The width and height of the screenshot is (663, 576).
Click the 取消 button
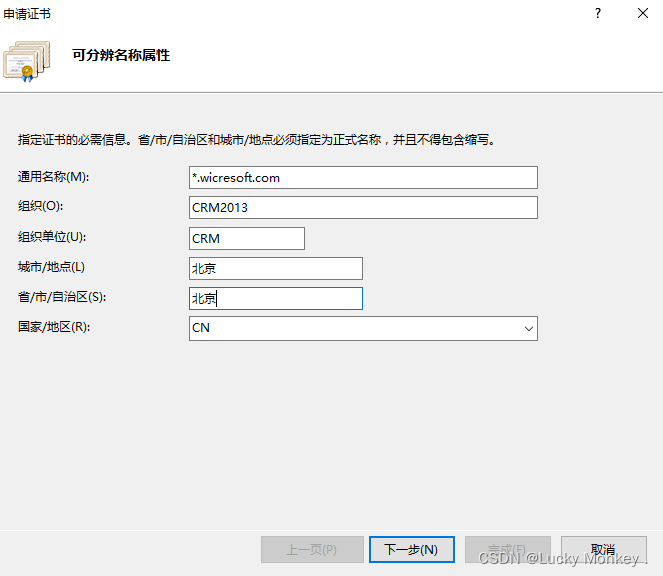click(603, 549)
